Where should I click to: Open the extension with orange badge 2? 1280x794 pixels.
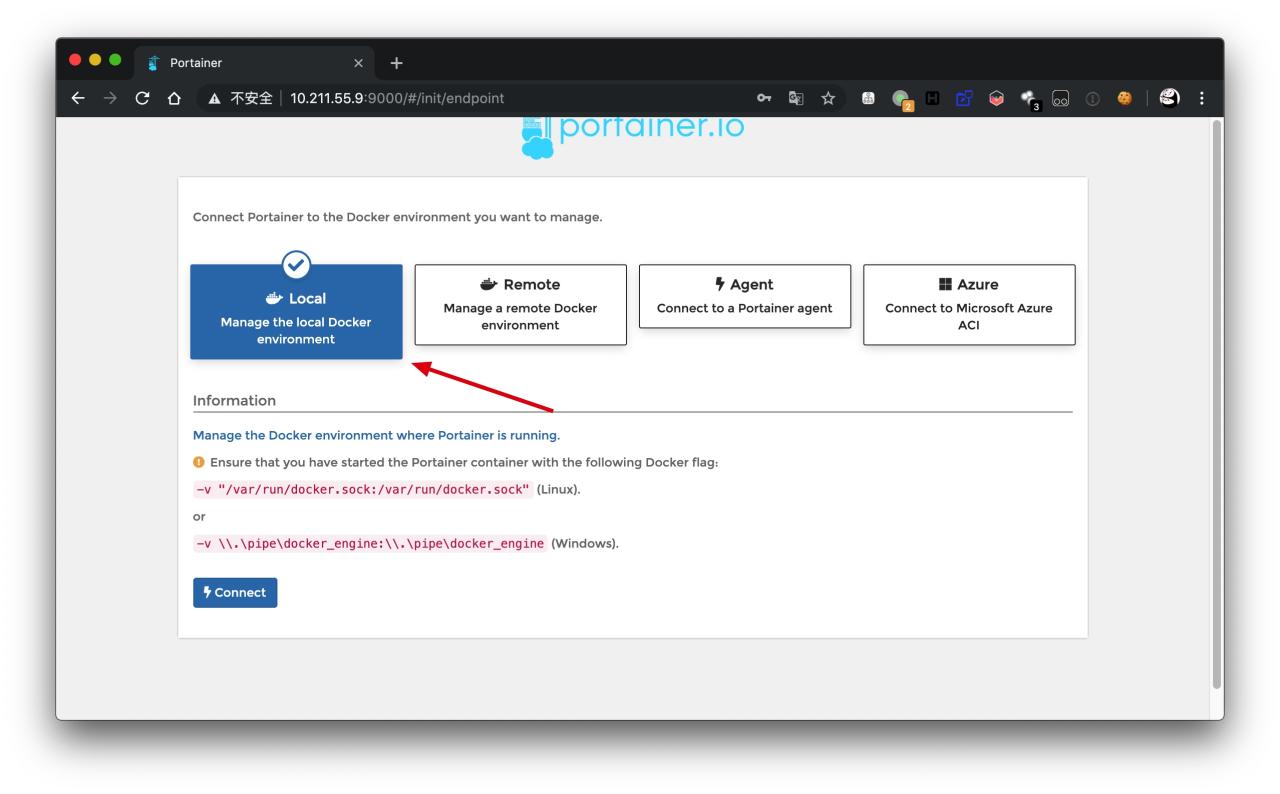[901, 99]
